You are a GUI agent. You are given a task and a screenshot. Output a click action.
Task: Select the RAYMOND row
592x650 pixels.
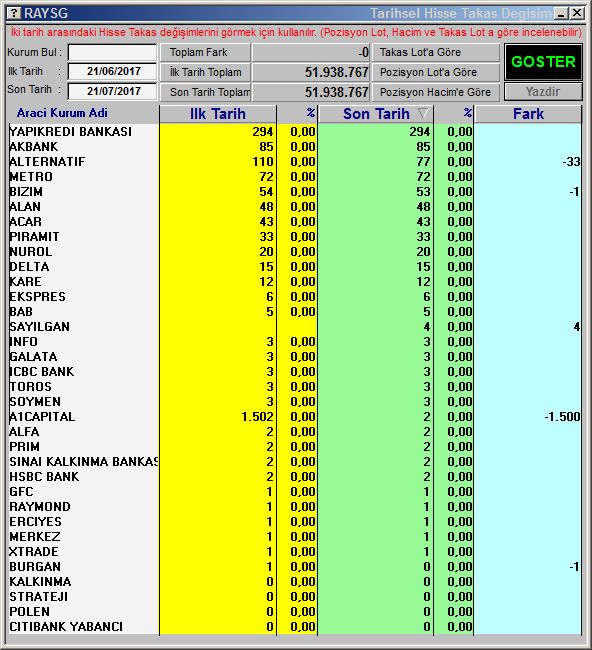(295, 507)
